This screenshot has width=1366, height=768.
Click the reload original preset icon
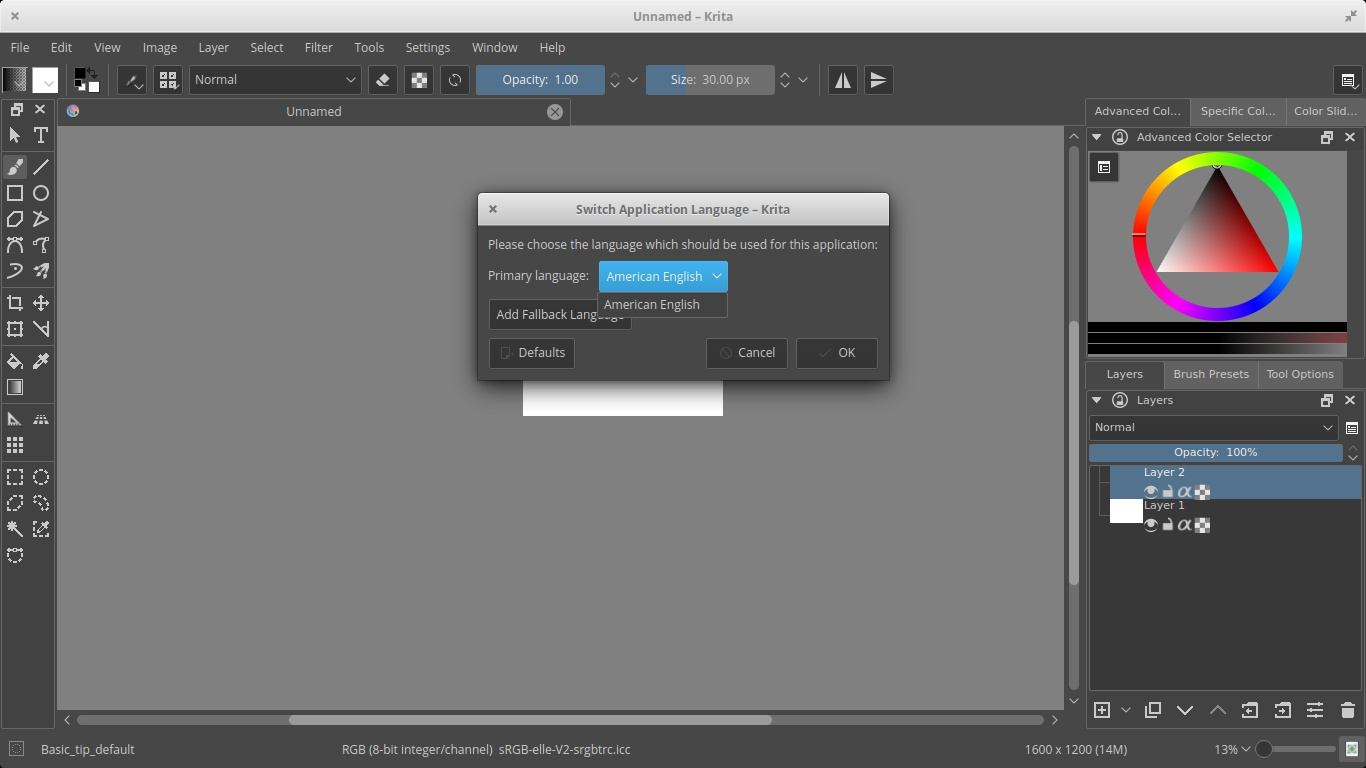pos(455,80)
